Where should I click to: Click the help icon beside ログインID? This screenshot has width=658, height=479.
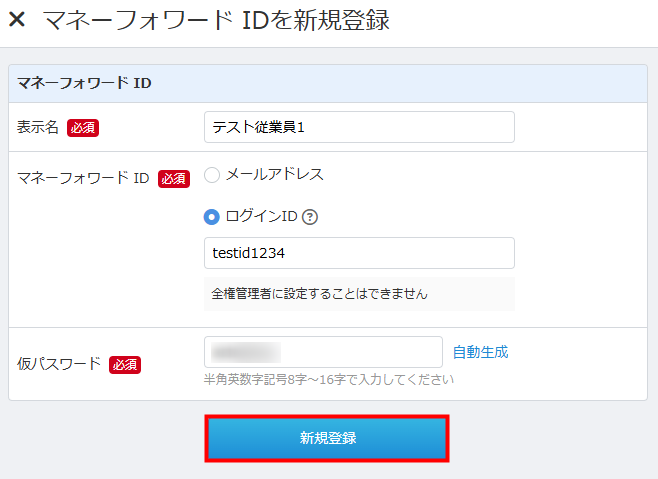(x=310, y=216)
